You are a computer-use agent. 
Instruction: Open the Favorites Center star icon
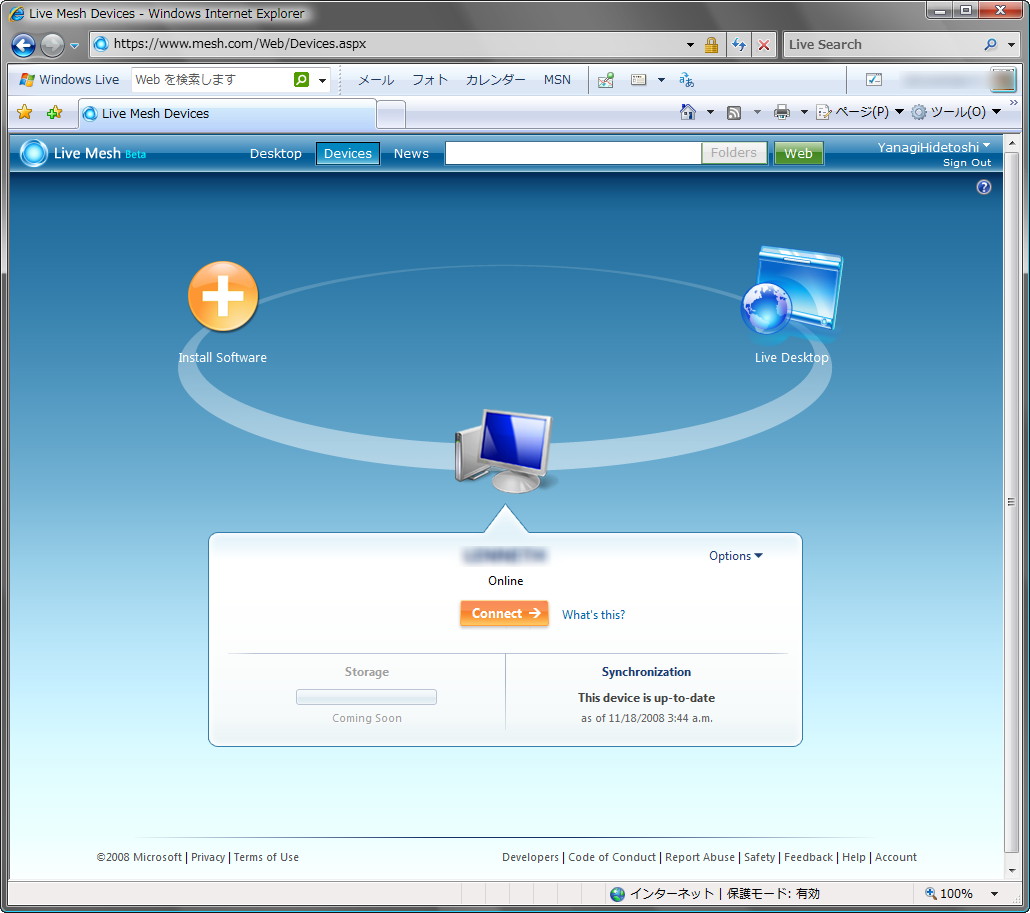(24, 112)
